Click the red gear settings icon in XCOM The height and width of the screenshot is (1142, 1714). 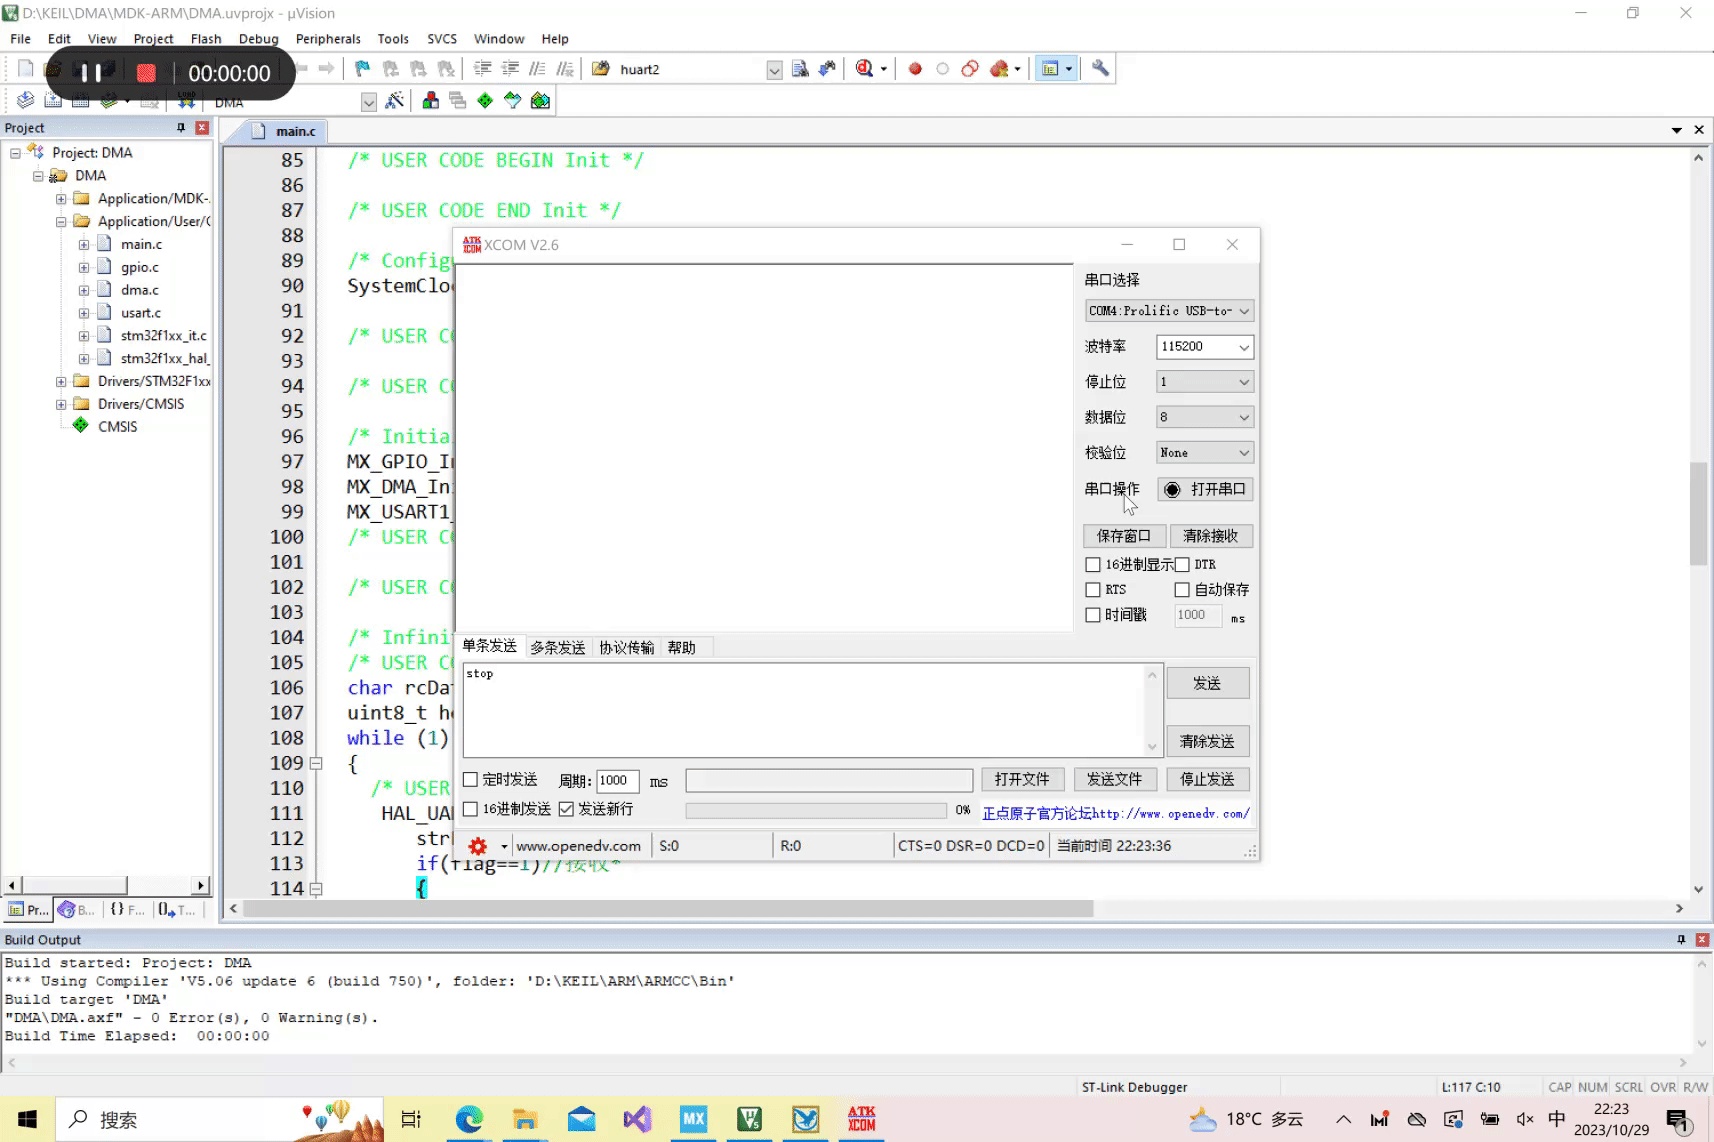[478, 846]
